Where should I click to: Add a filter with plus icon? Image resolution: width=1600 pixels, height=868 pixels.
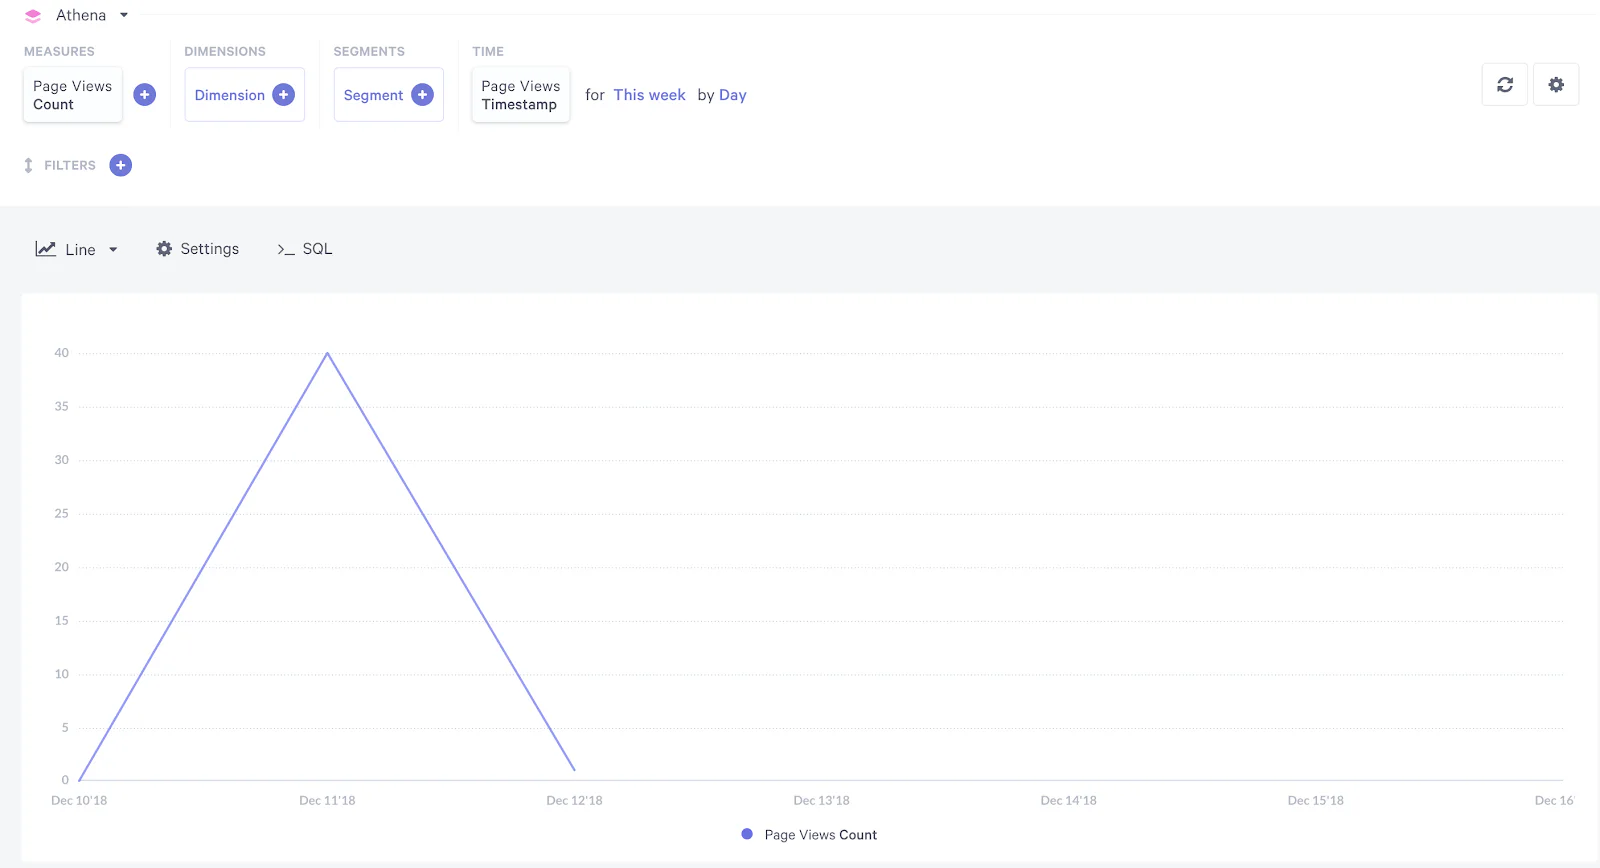[x=121, y=165]
